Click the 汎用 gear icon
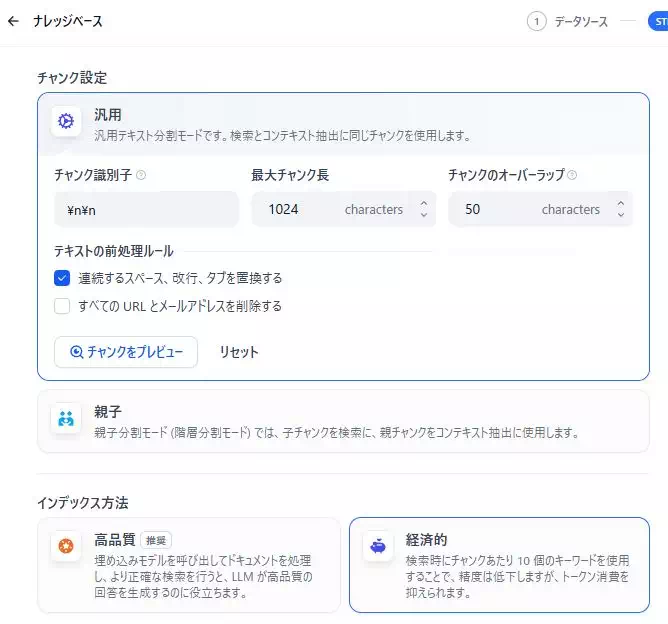Viewport: 668px width, 624px height. tap(67, 122)
